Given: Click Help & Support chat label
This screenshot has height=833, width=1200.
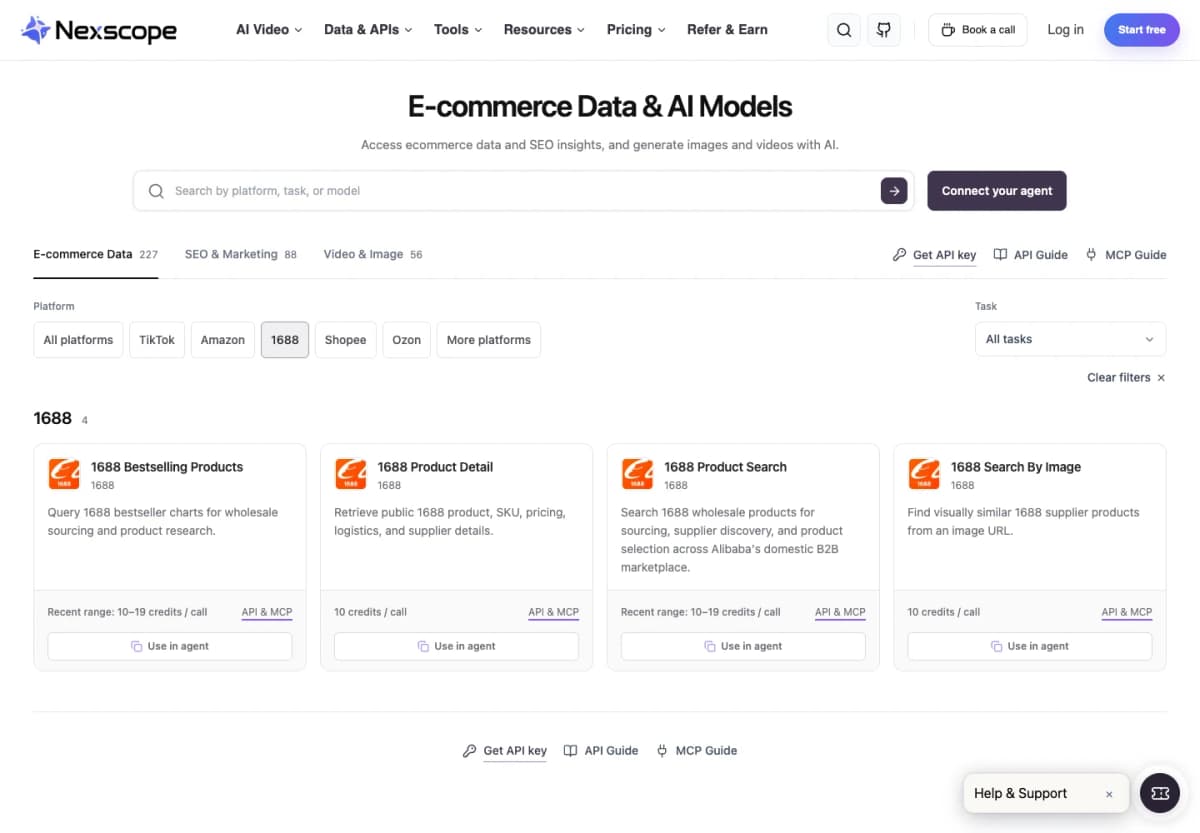Looking at the screenshot, I should coord(1021,794).
